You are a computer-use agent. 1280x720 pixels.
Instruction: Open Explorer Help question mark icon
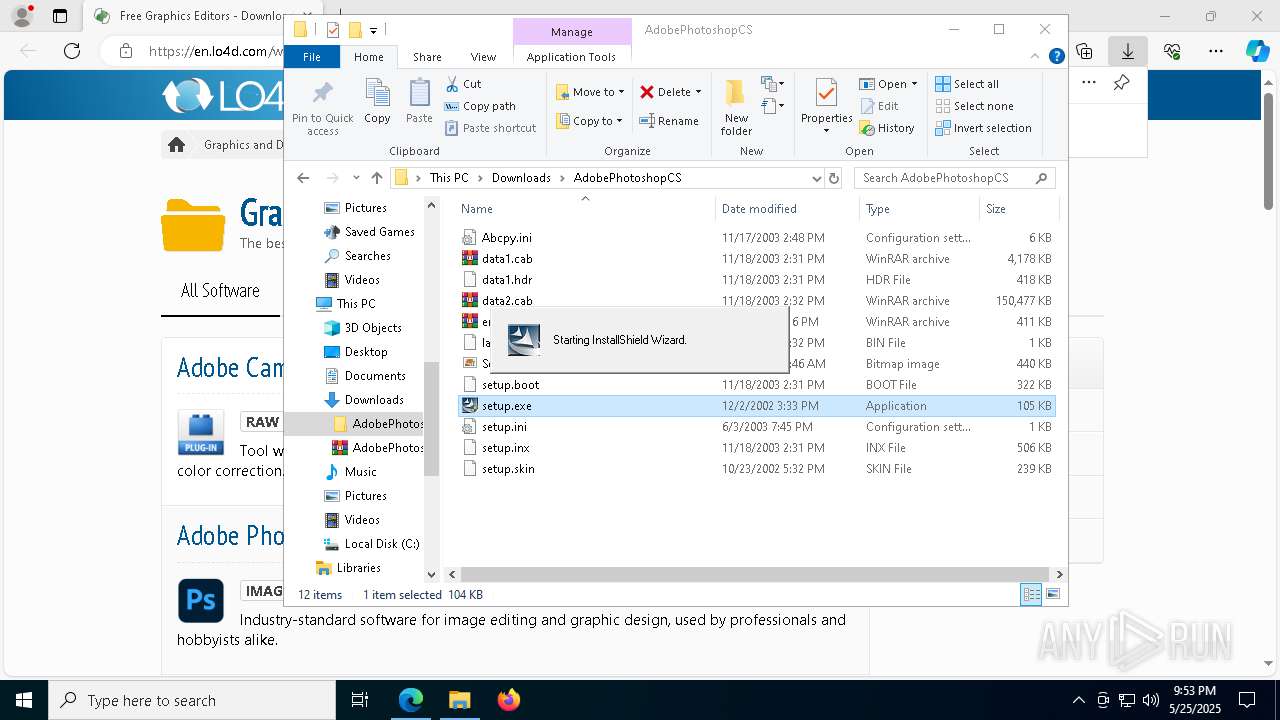1056,57
